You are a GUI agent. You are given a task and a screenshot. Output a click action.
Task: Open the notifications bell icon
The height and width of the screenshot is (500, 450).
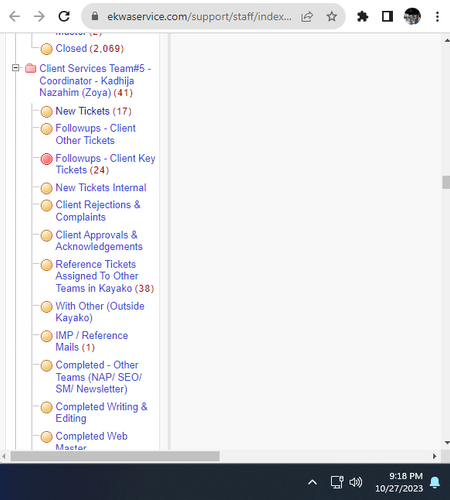(x=435, y=482)
